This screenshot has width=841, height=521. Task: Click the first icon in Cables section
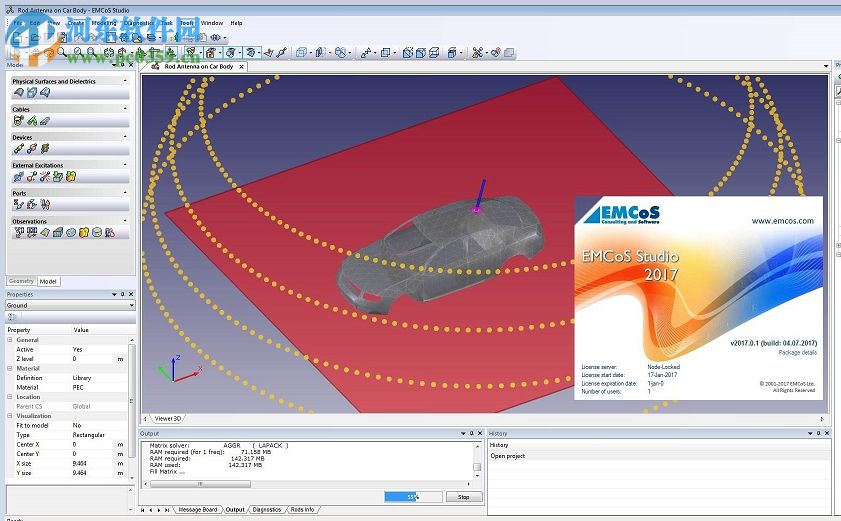click(x=19, y=121)
